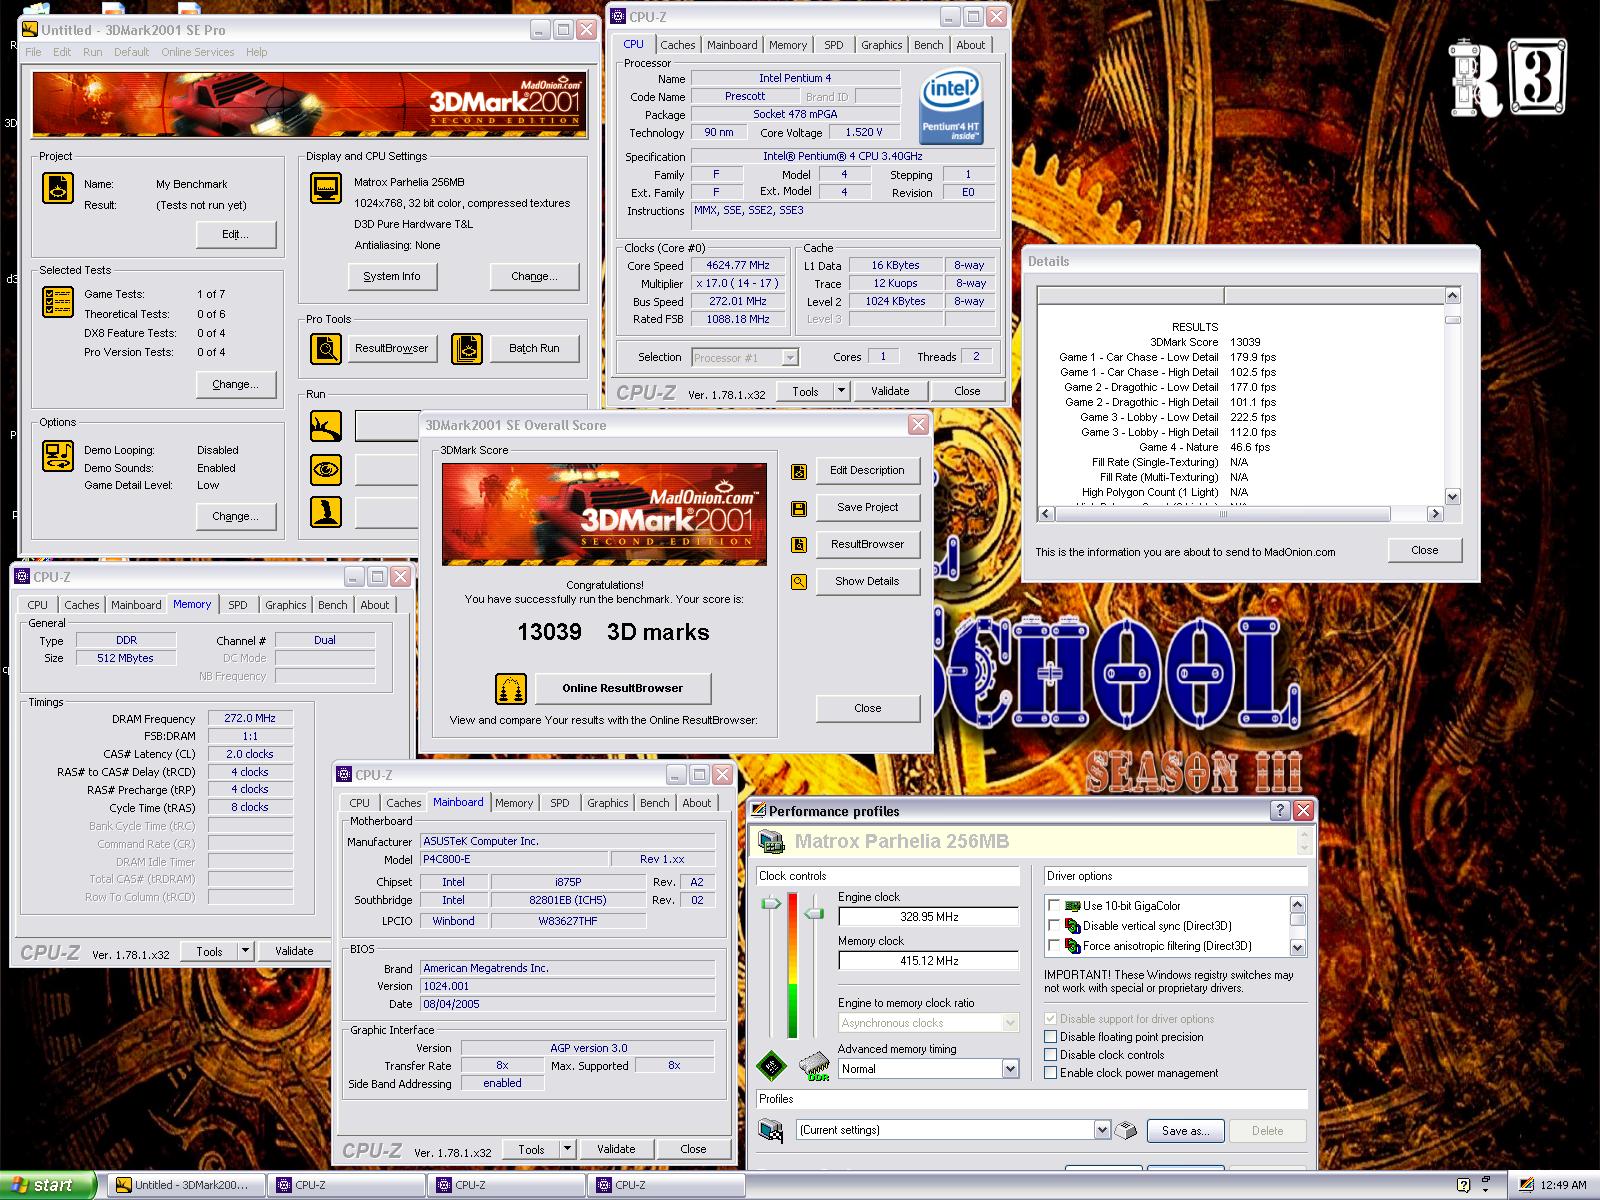Click the eye icon in Run section
This screenshot has width=1600, height=1200.
326,469
